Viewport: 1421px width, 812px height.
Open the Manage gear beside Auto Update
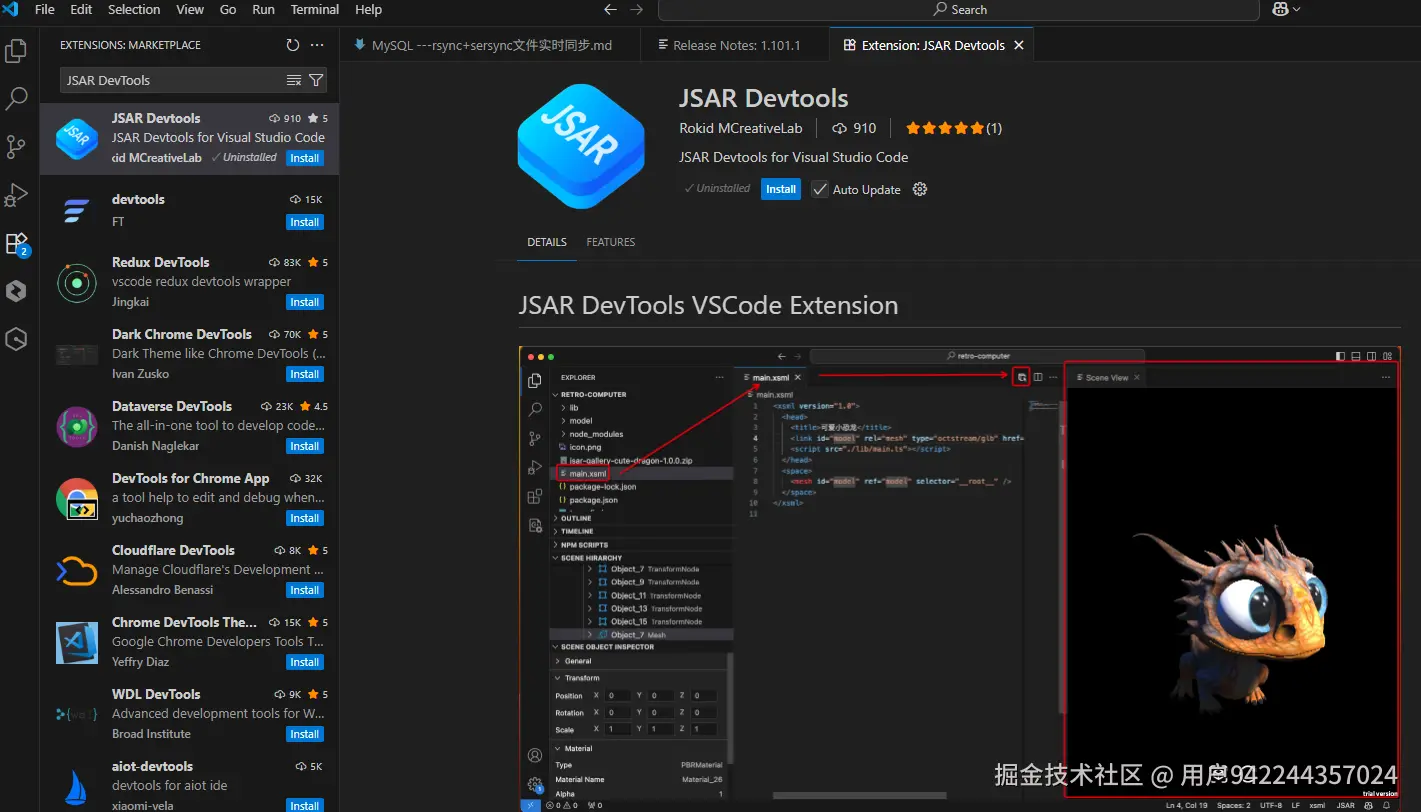point(920,189)
